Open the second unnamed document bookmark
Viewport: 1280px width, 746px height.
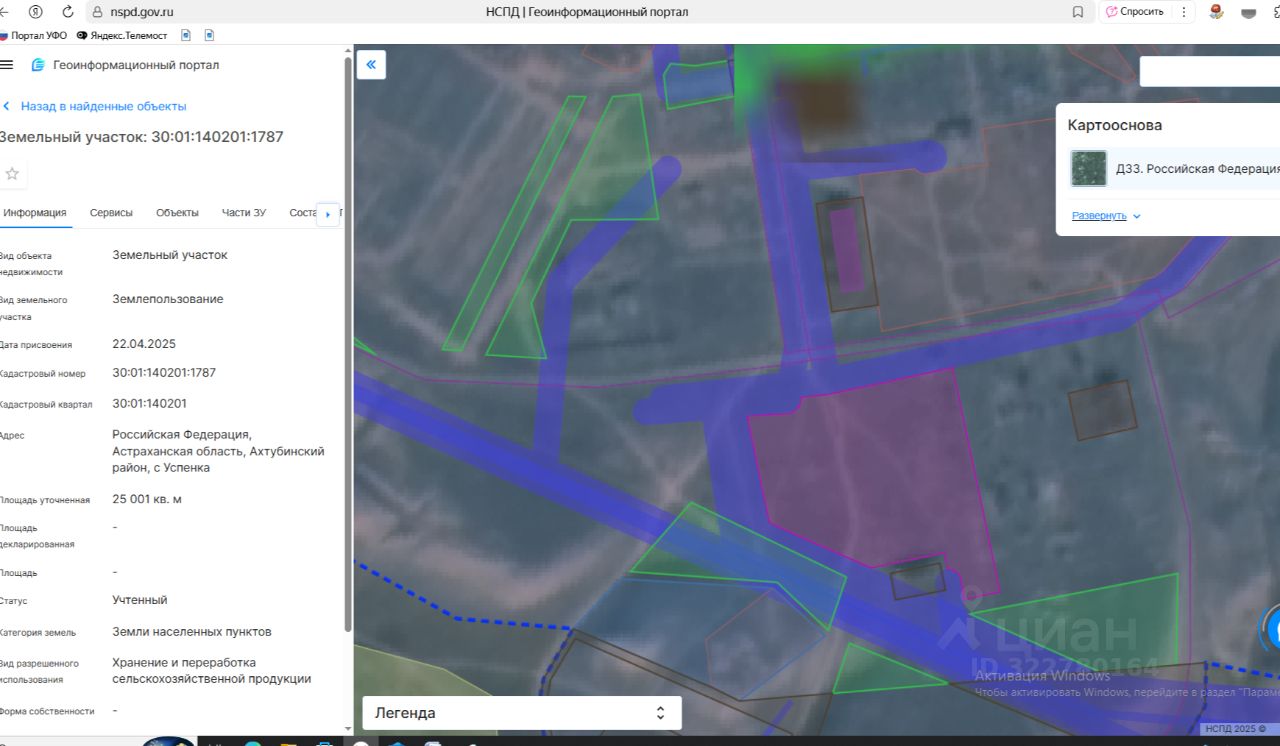pyautogui.click(x=210, y=35)
